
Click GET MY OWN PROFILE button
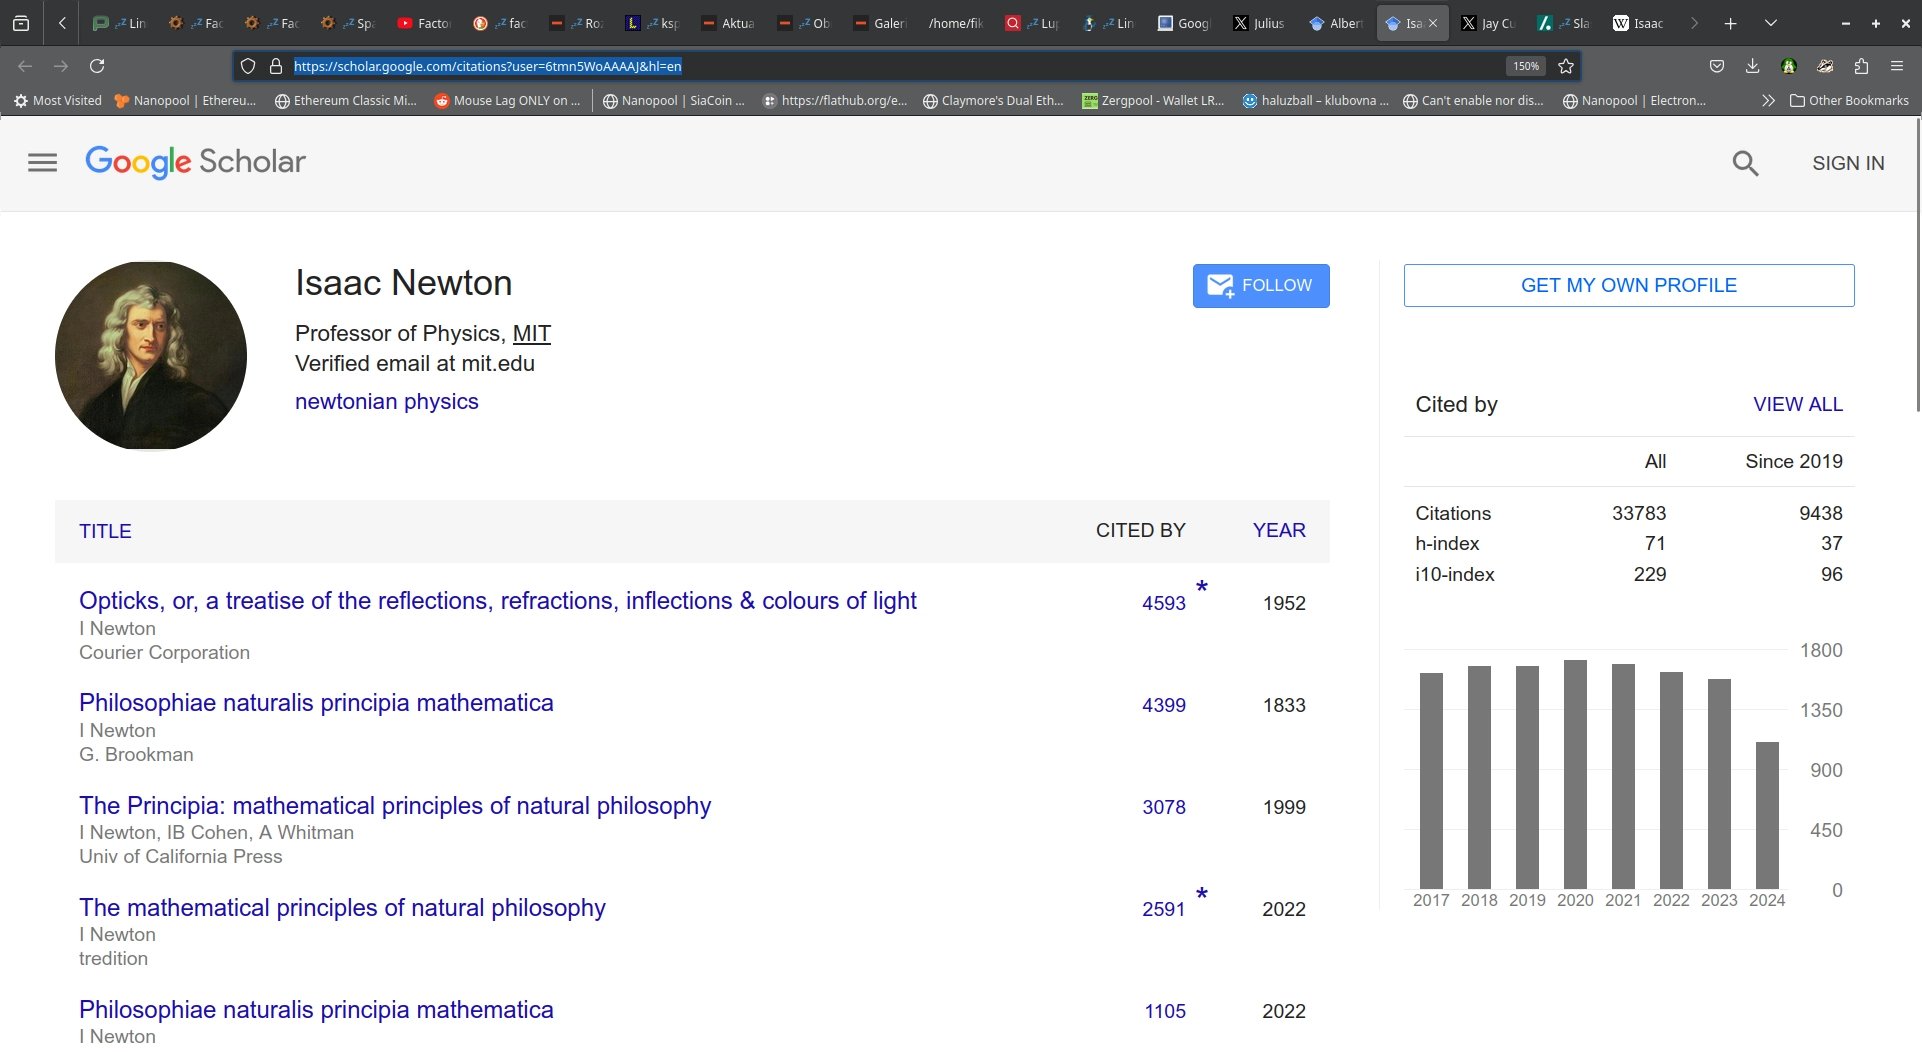click(x=1629, y=285)
